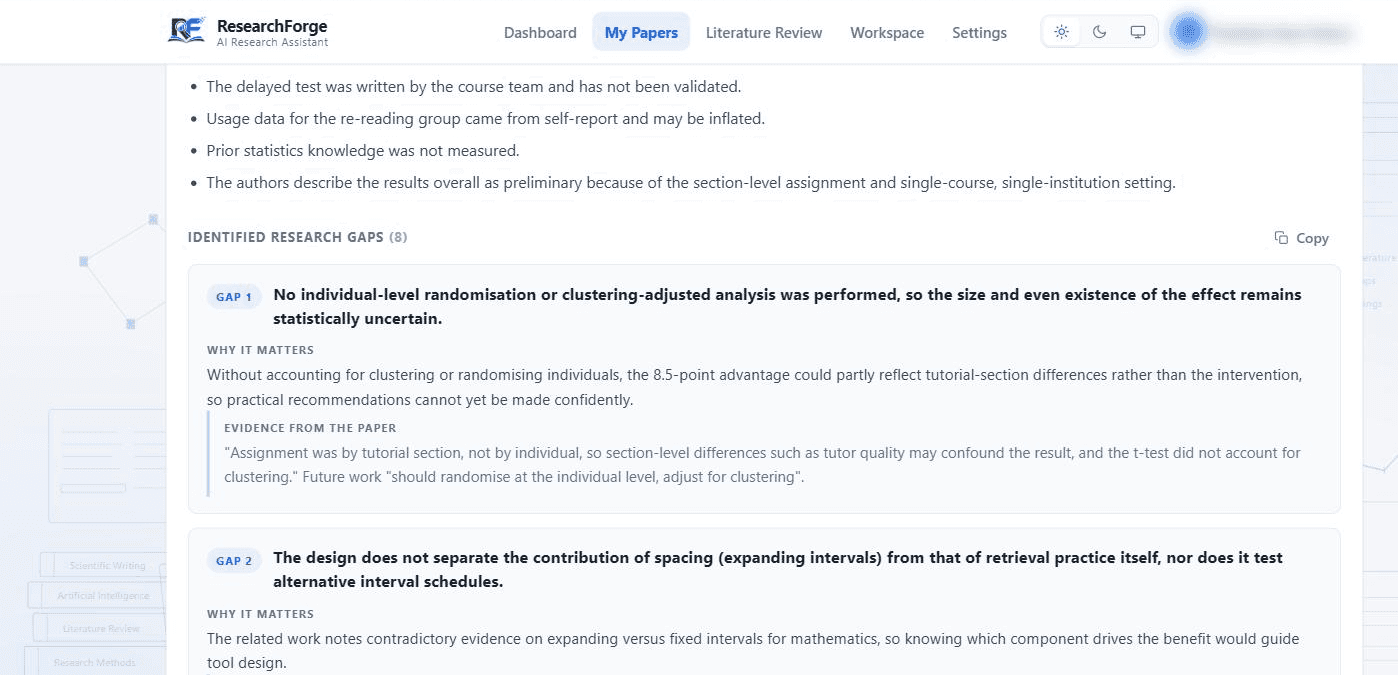Select system theme monitor icon
The height and width of the screenshot is (675, 1398).
(1137, 32)
